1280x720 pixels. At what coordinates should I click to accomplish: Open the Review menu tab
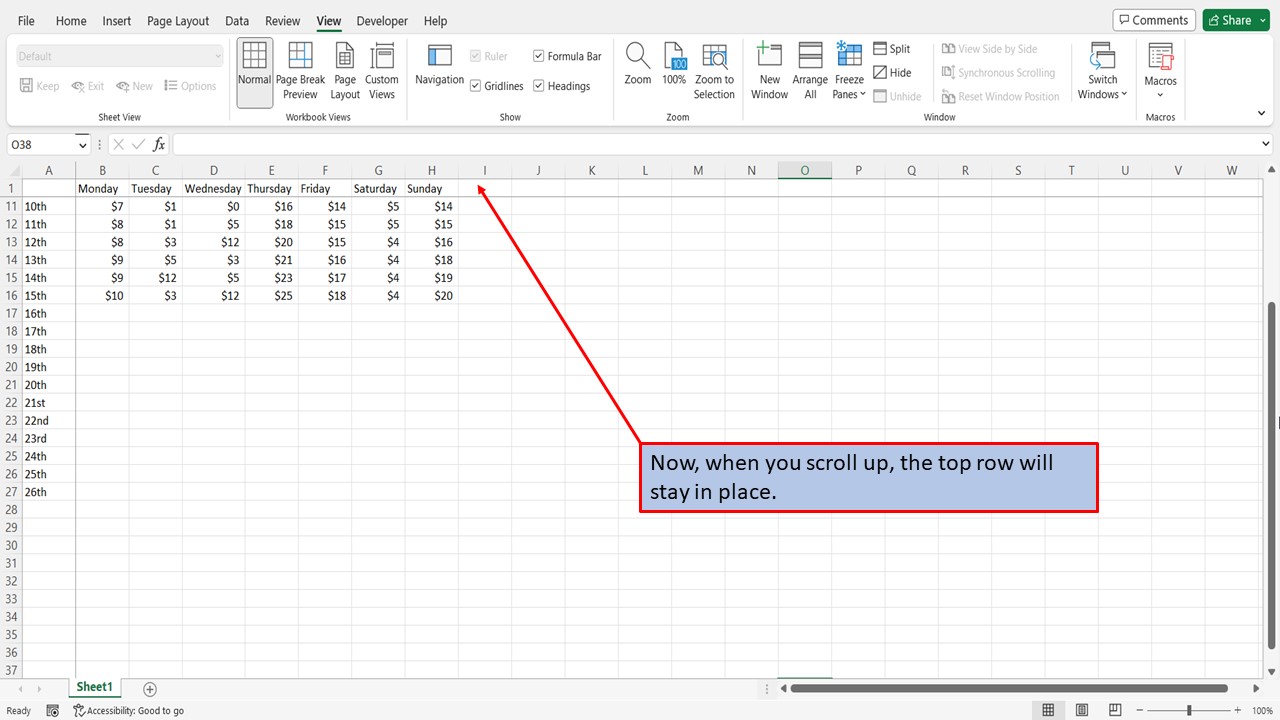[282, 20]
